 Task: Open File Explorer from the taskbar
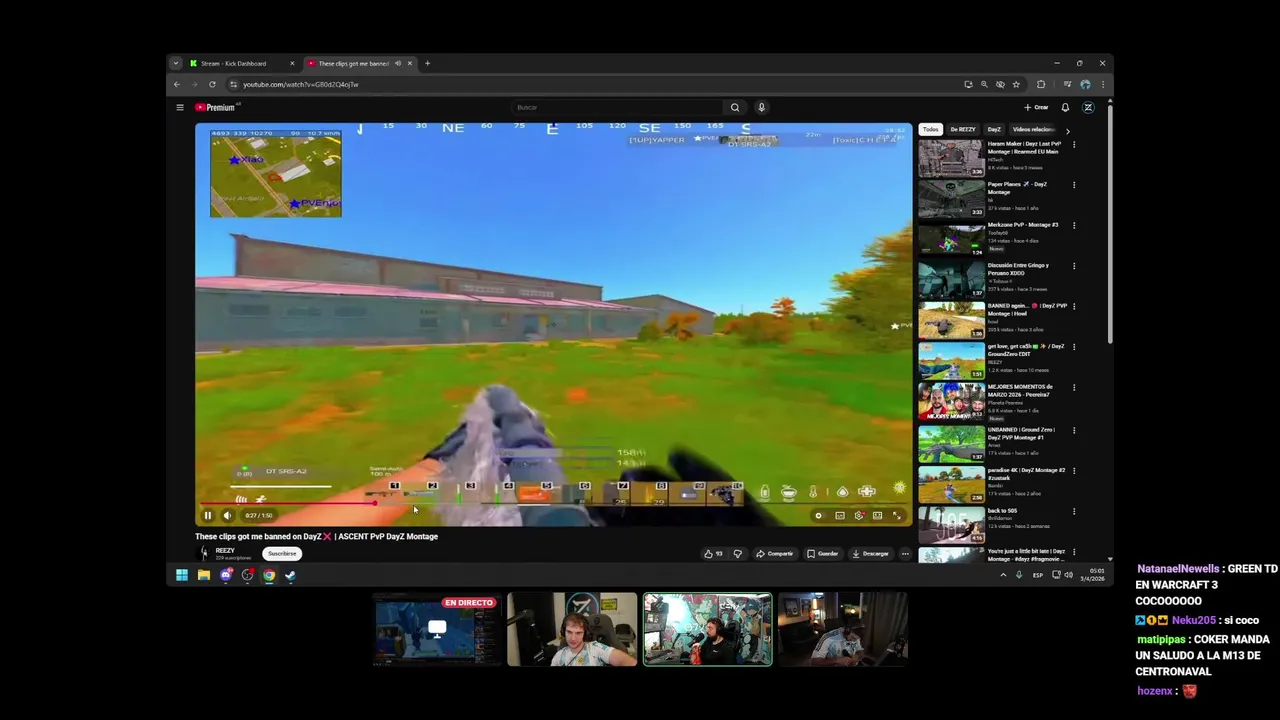[x=204, y=575]
